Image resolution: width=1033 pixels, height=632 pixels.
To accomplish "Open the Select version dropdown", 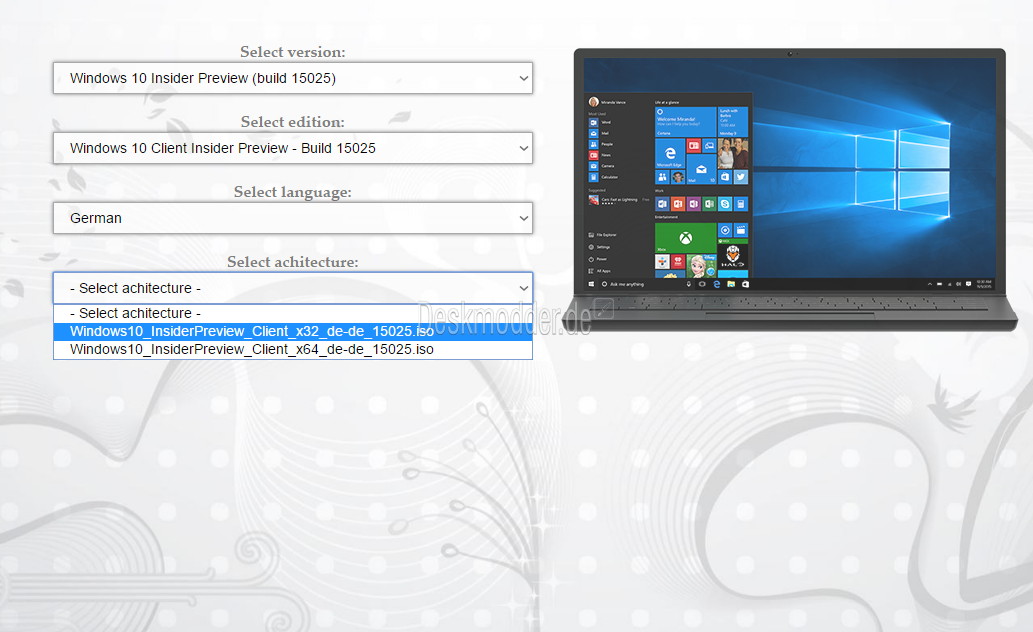I will pyautogui.click(x=293, y=78).
